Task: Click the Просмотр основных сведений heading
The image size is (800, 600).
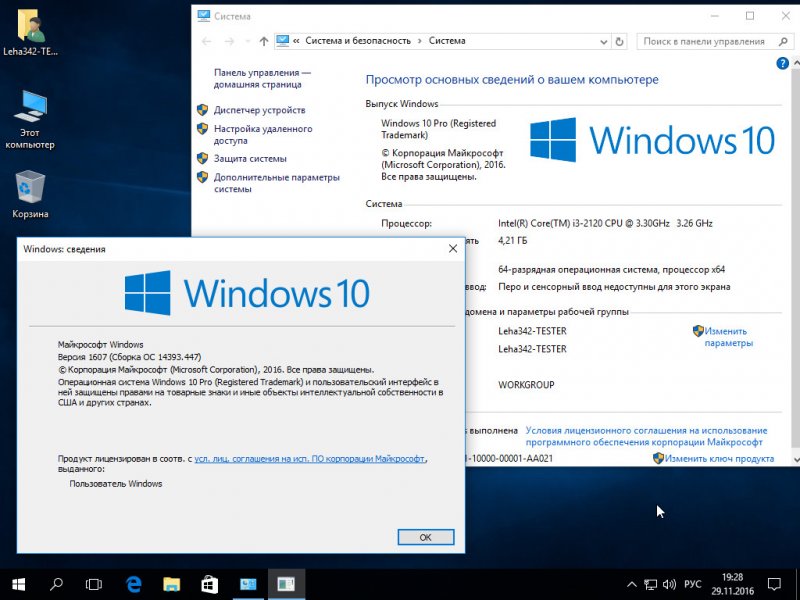Action: click(x=512, y=80)
